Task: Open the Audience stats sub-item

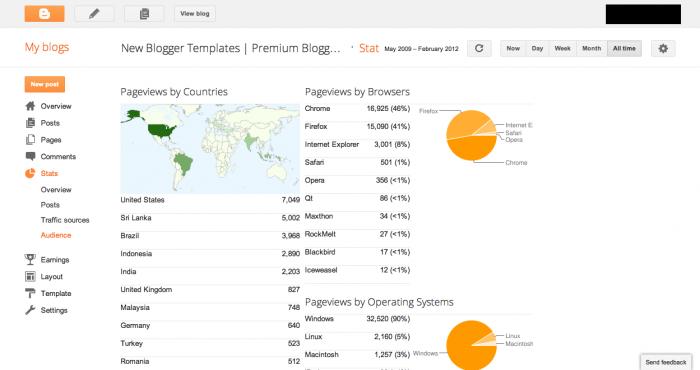Action: click(x=56, y=235)
